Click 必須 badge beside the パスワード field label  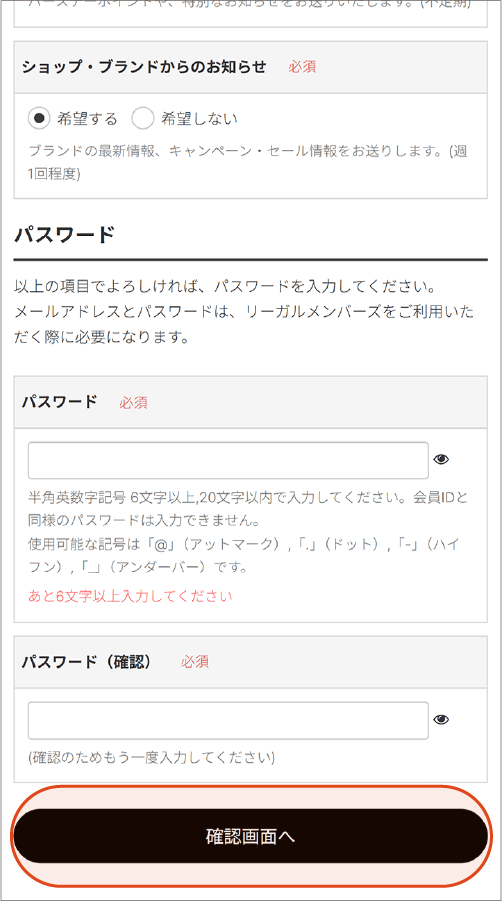click(x=133, y=402)
